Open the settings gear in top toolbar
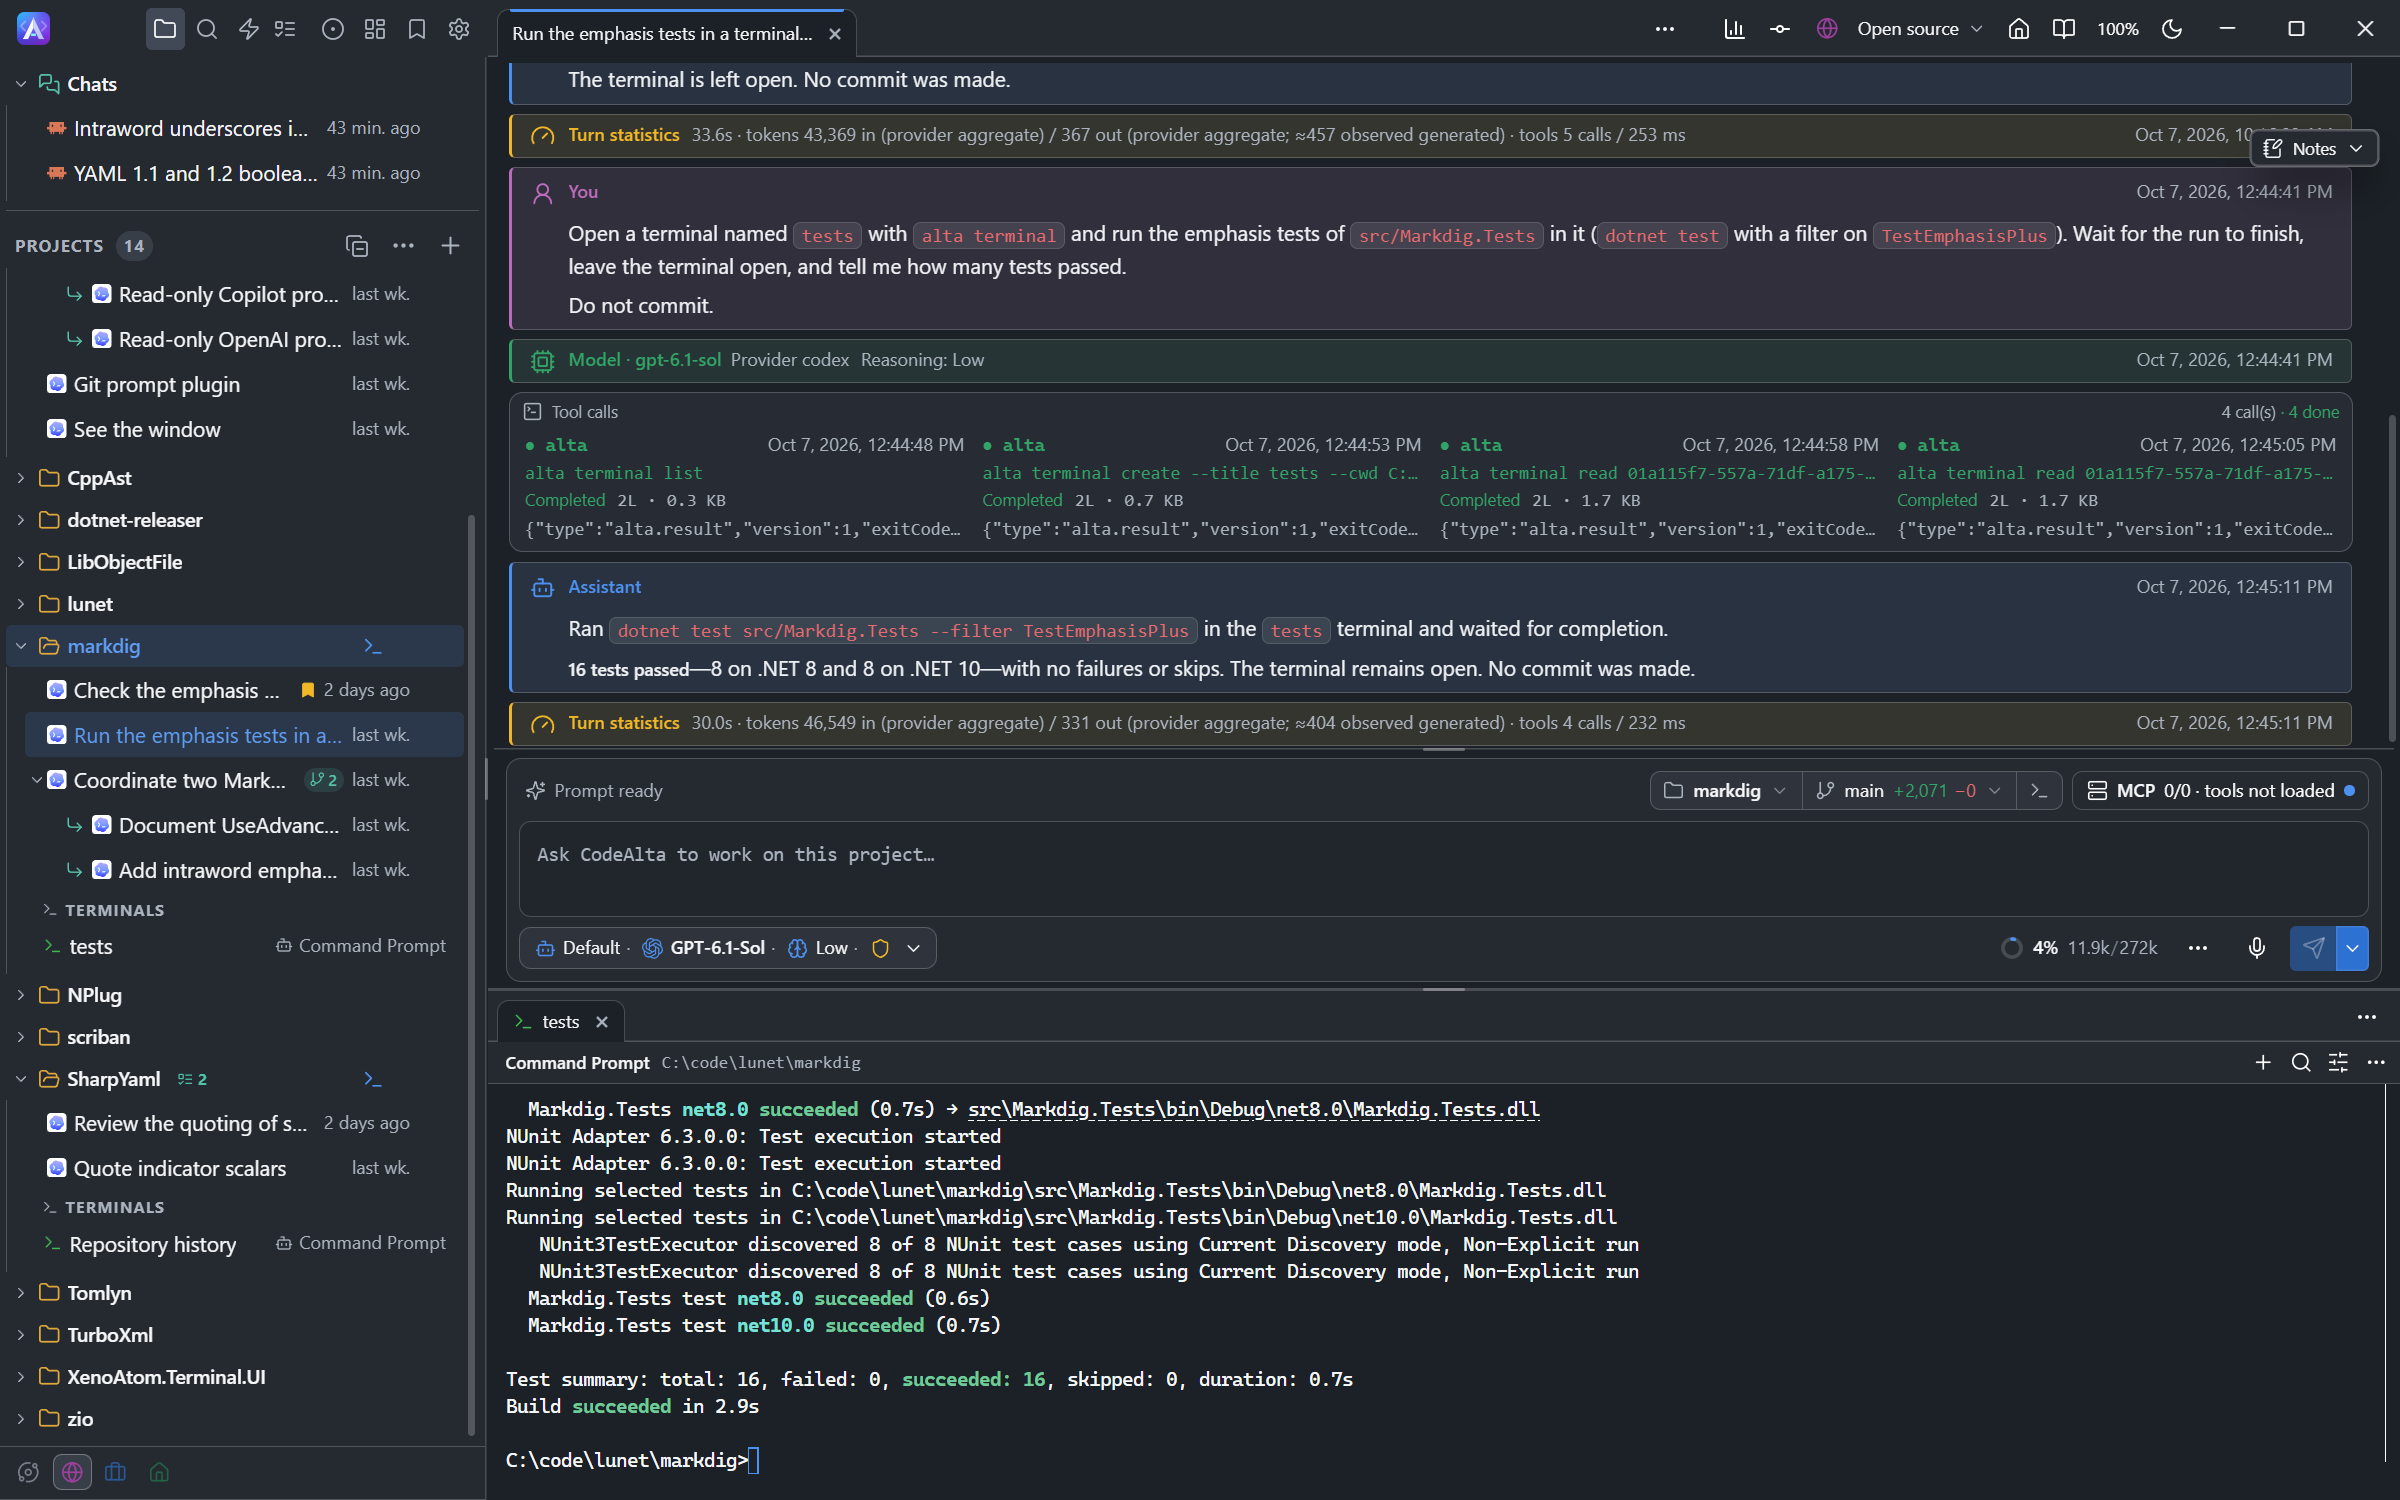Image resolution: width=2400 pixels, height=1500 pixels. coord(459,30)
